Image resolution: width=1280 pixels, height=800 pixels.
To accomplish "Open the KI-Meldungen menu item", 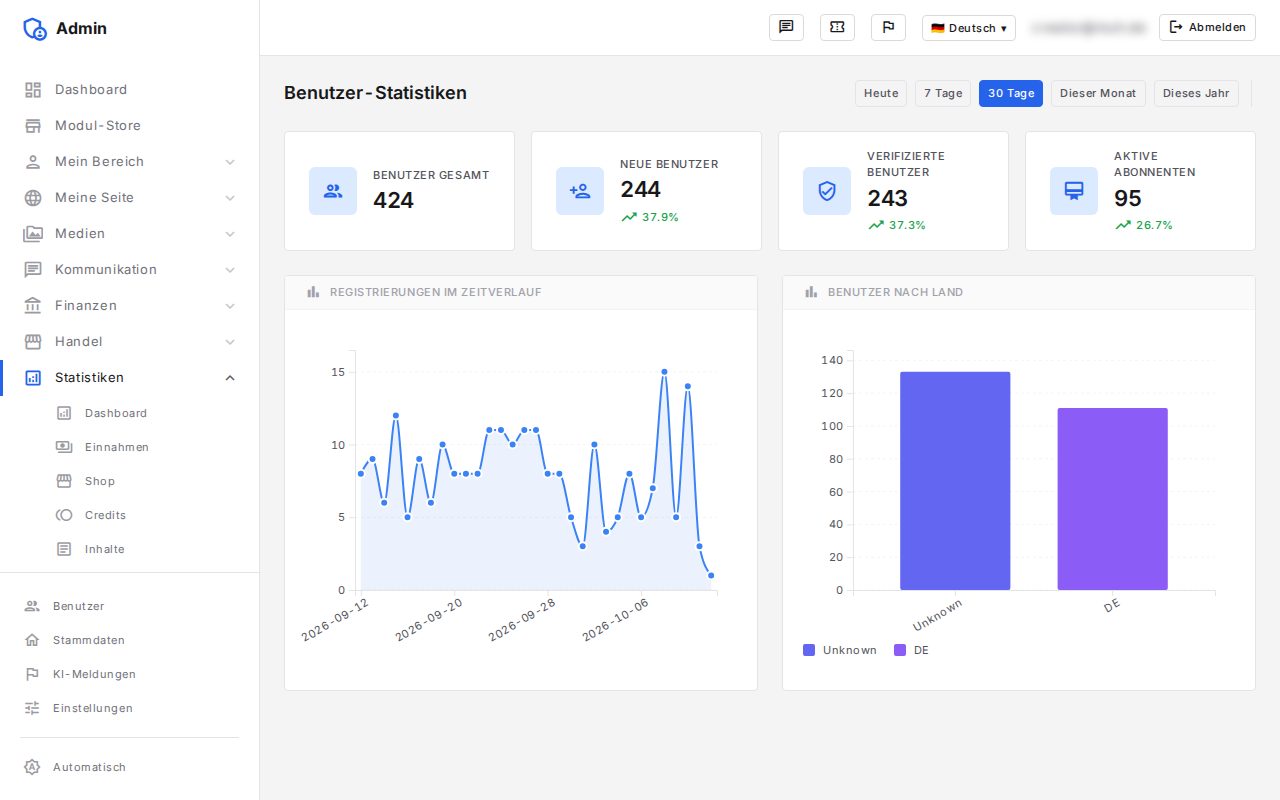I will pos(129,674).
